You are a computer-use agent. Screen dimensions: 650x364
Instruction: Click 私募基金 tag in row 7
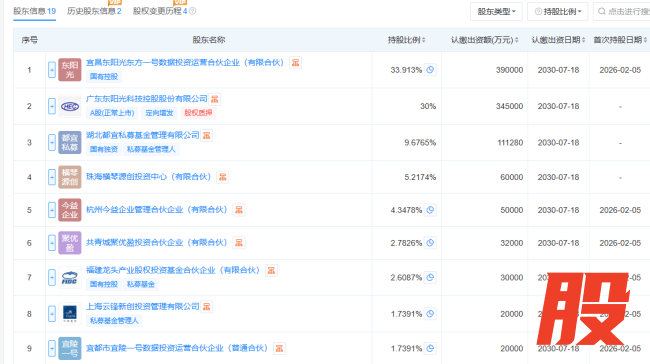tap(141, 284)
